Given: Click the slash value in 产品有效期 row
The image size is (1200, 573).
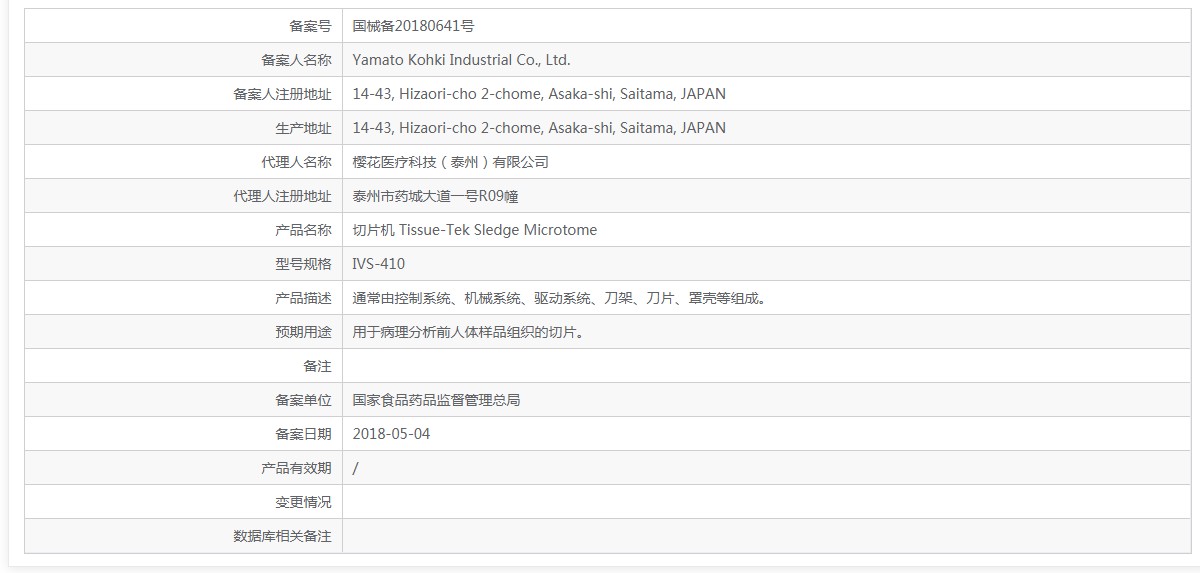Looking at the screenshot, I should click(356, 468).
